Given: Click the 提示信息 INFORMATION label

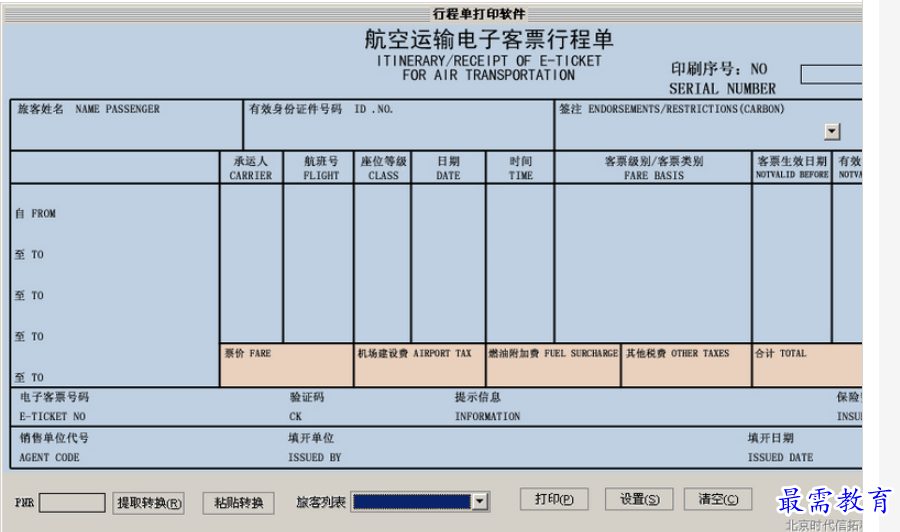Looking at the screenshot, I should 487,406.
